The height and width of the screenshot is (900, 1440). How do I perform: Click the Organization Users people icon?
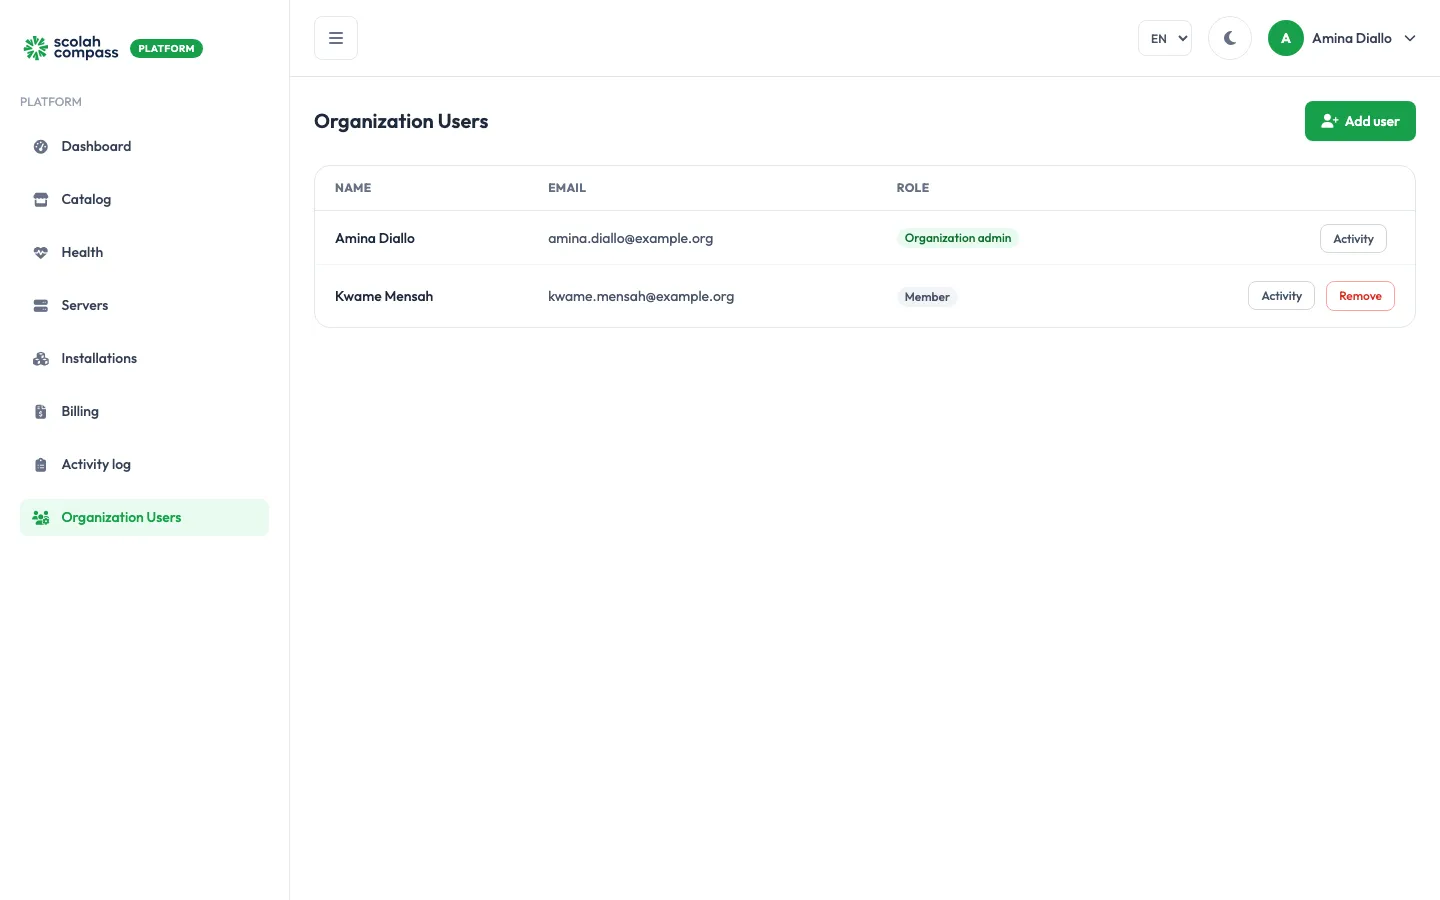pyautogui.click(x=41, y=518)
